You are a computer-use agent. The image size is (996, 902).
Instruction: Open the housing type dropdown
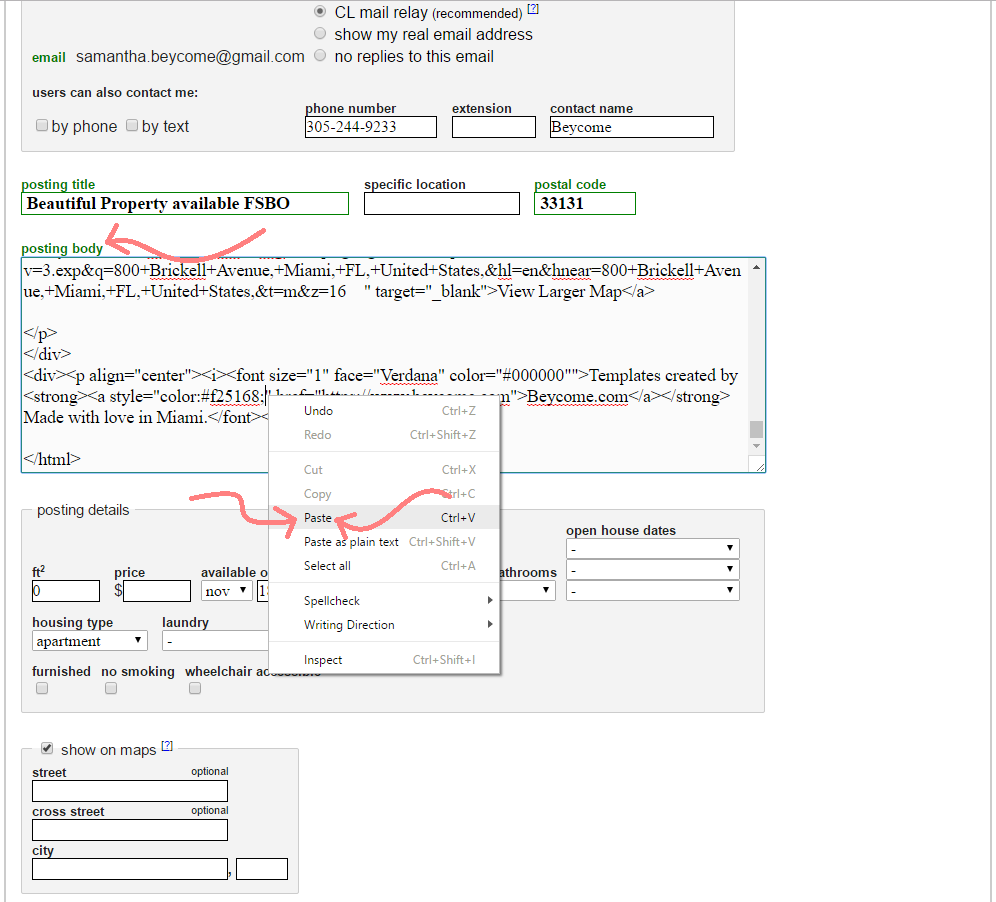pyautogui.click(x=90, y=641)
